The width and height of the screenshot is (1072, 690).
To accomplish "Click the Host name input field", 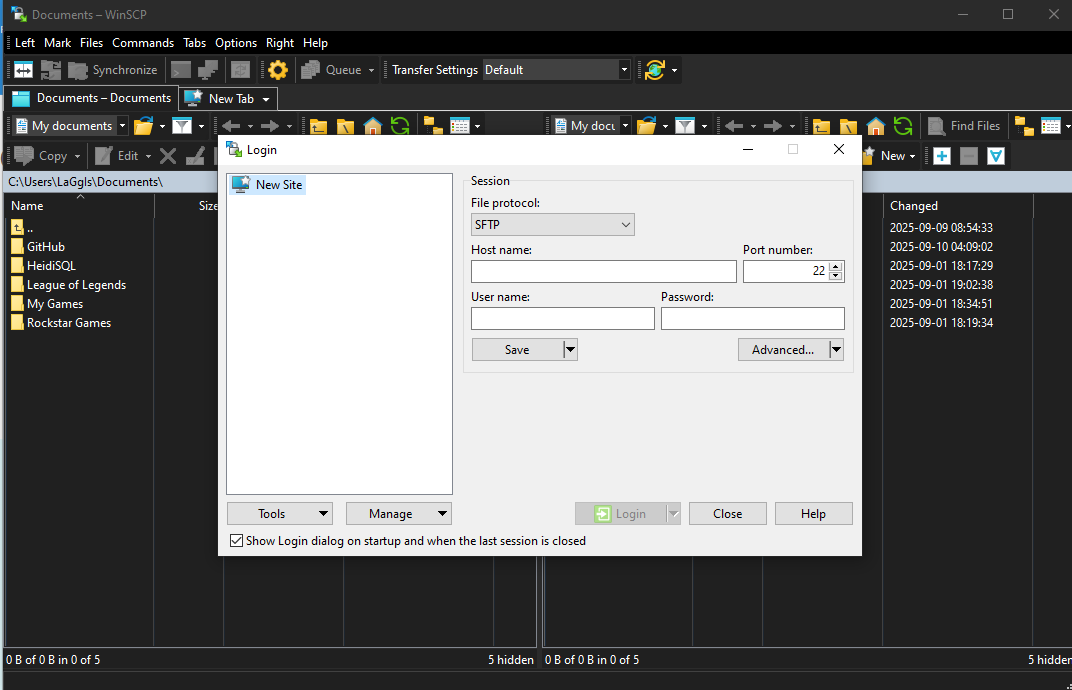I will tap(604, 271).
